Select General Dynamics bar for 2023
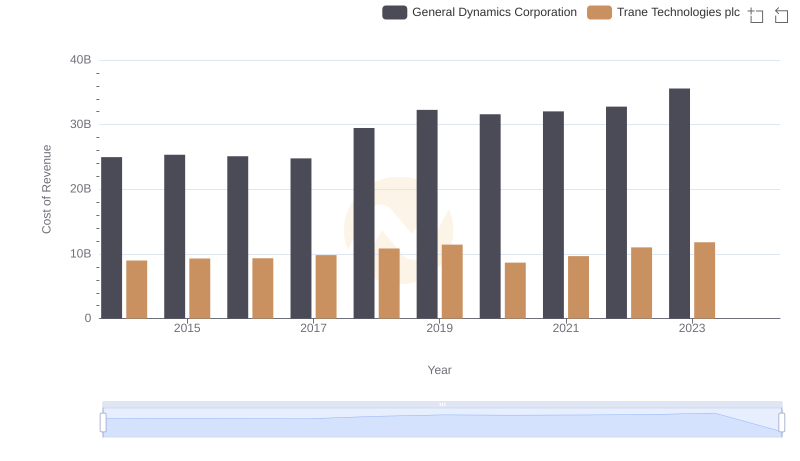Screen dimensions: 800x461 pyautogui.click(x=679, y=203)
